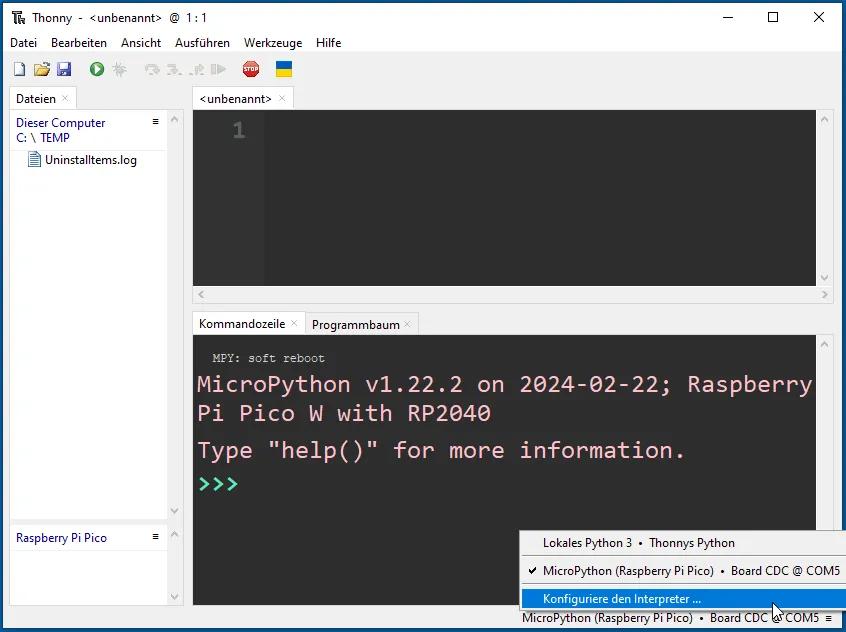846x632 pixels.
Task: Click the editor horizontal scrollbar
Action: coord(510,295)
